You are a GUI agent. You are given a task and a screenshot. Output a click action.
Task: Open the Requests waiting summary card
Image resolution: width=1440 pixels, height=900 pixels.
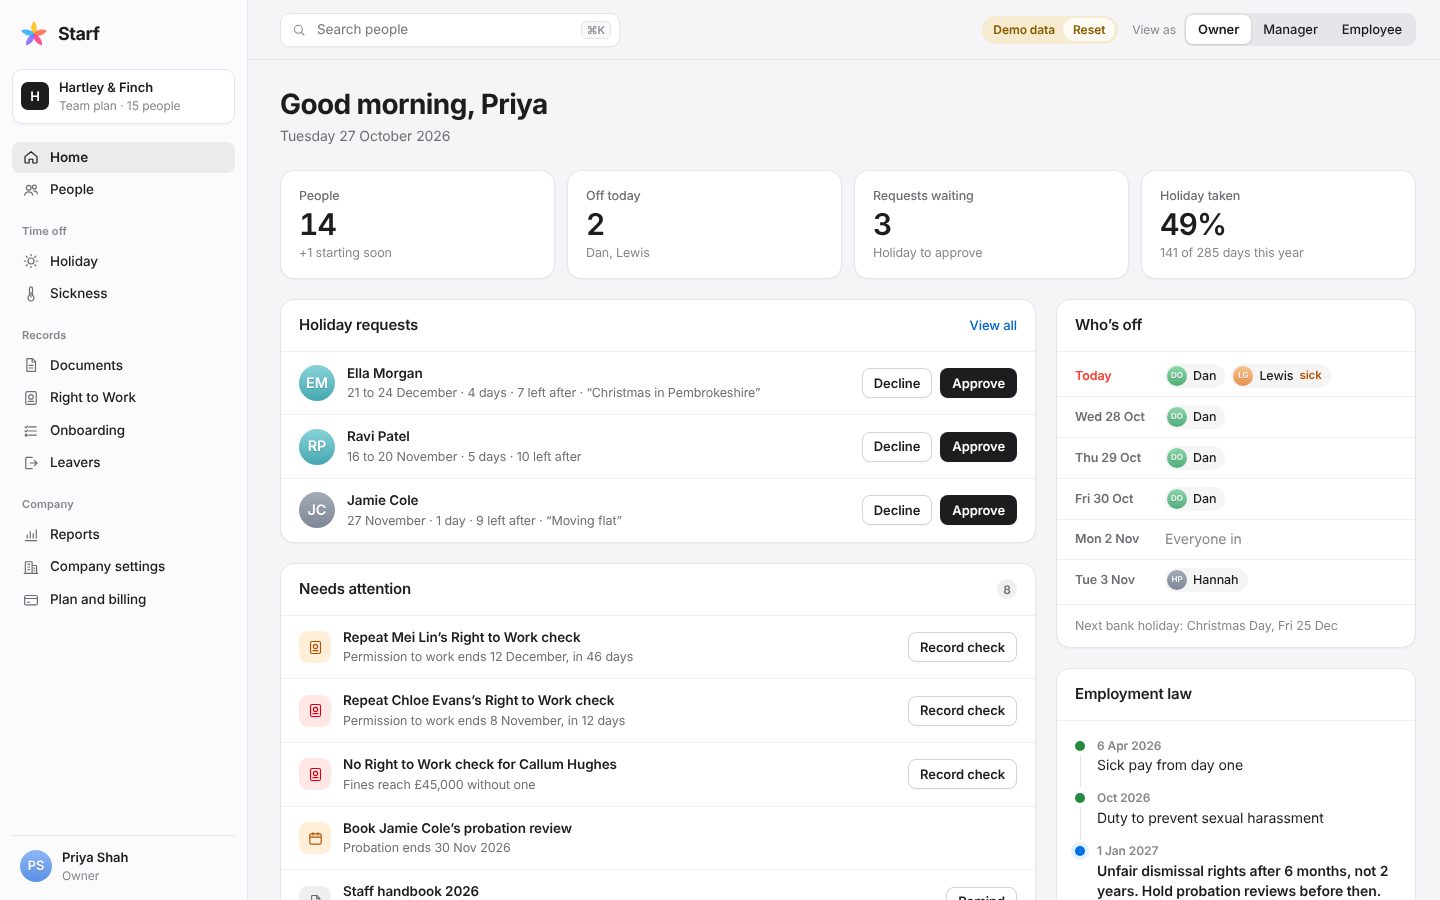pyautogui.click(x=991, y=225)
